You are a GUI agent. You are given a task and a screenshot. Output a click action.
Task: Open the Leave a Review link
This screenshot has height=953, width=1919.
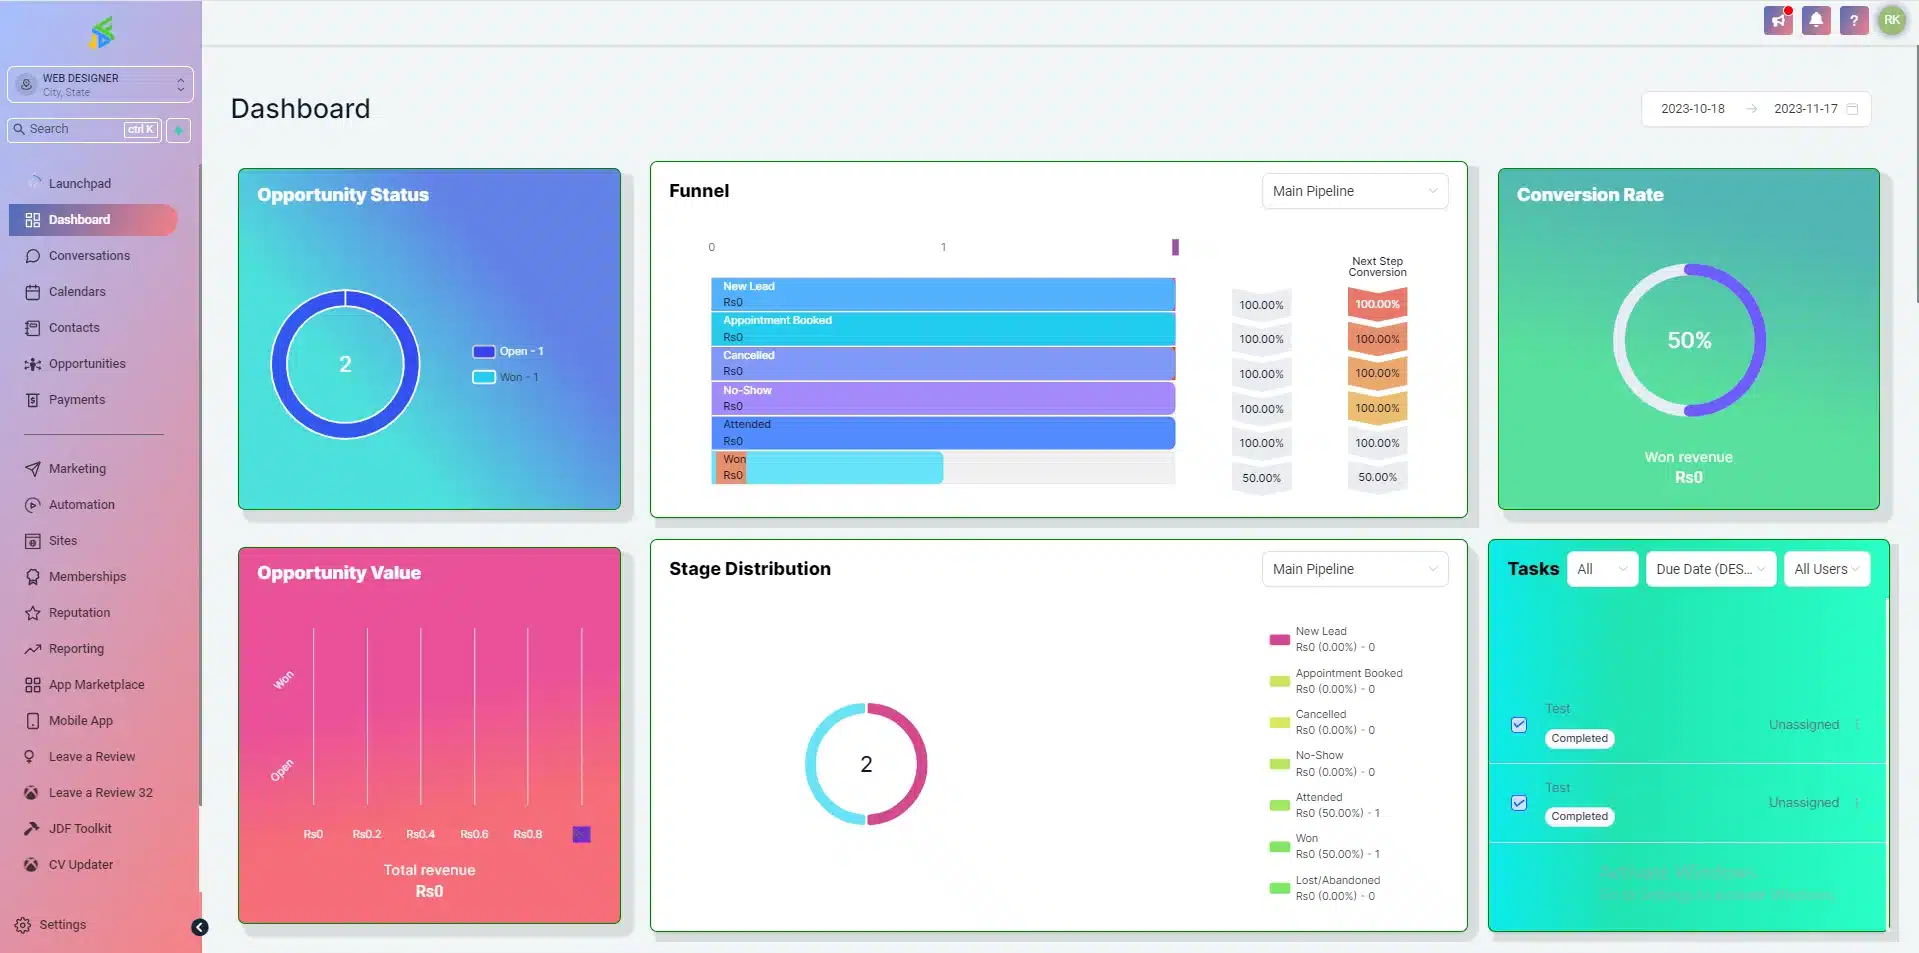tap(91, 757)
